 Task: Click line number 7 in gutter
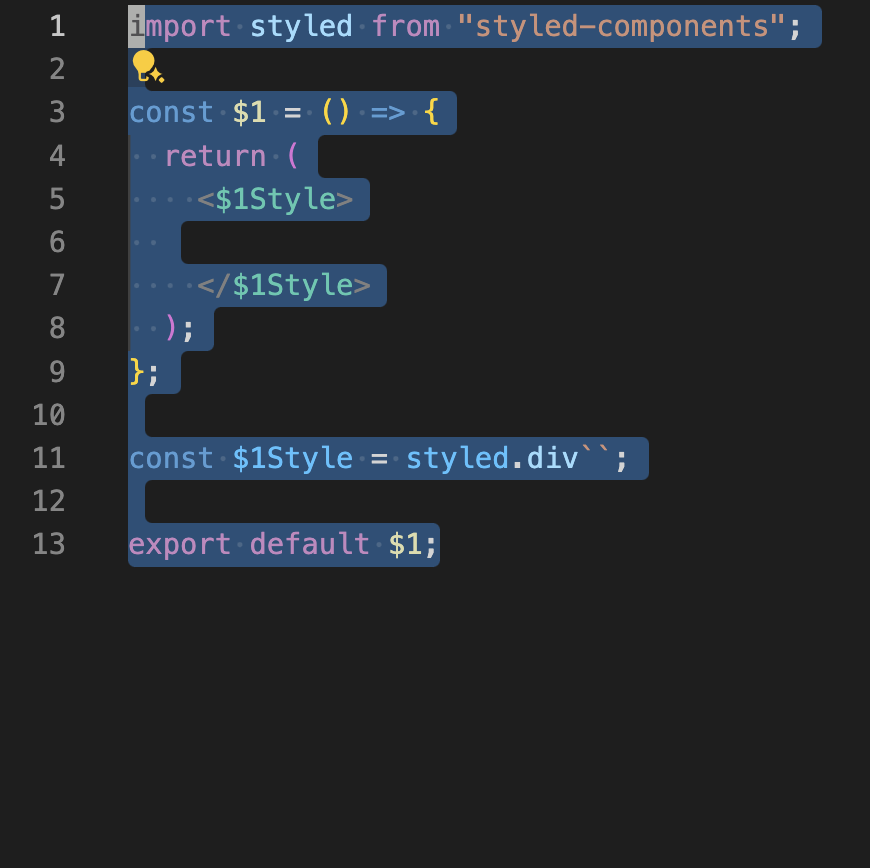pyautogui.click(x=58, y=285)
